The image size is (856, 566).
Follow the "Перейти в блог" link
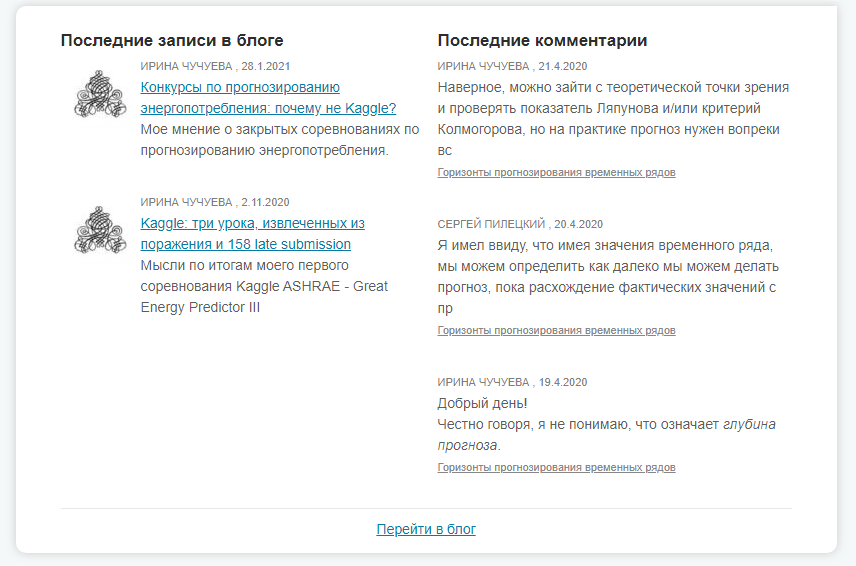click(x=426, y=529)
